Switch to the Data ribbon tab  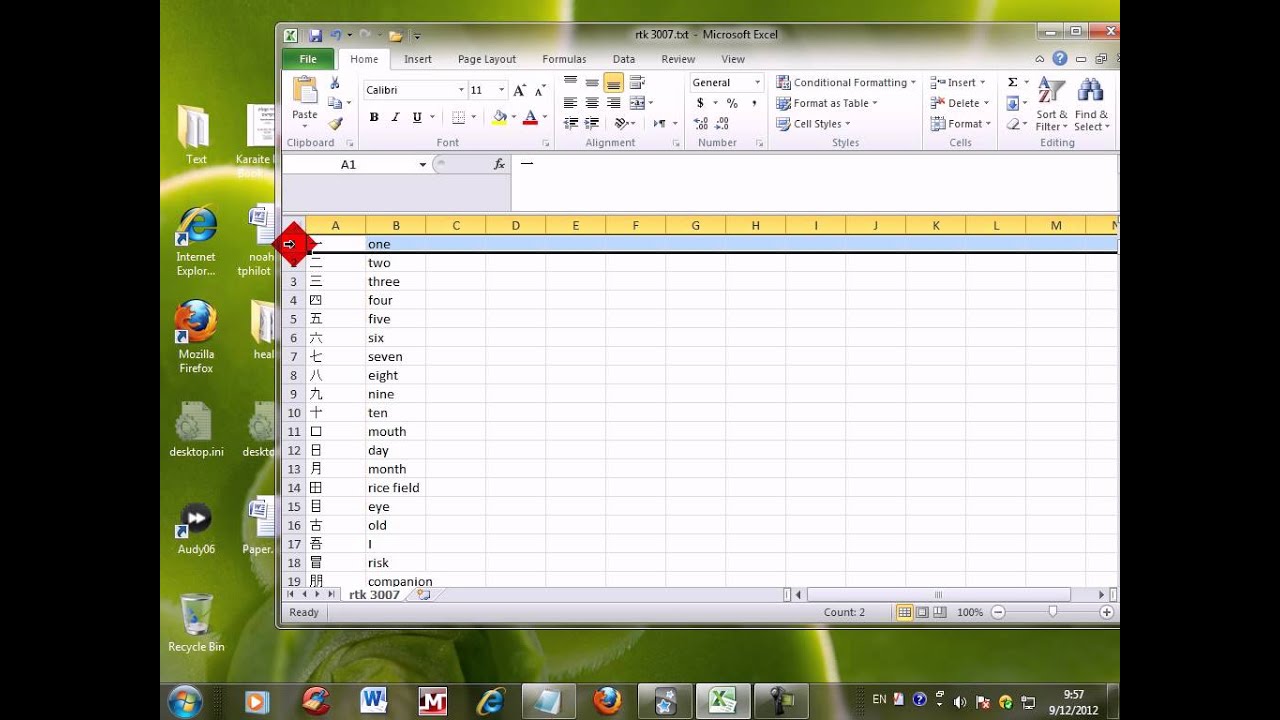click(x=624, y=59)
